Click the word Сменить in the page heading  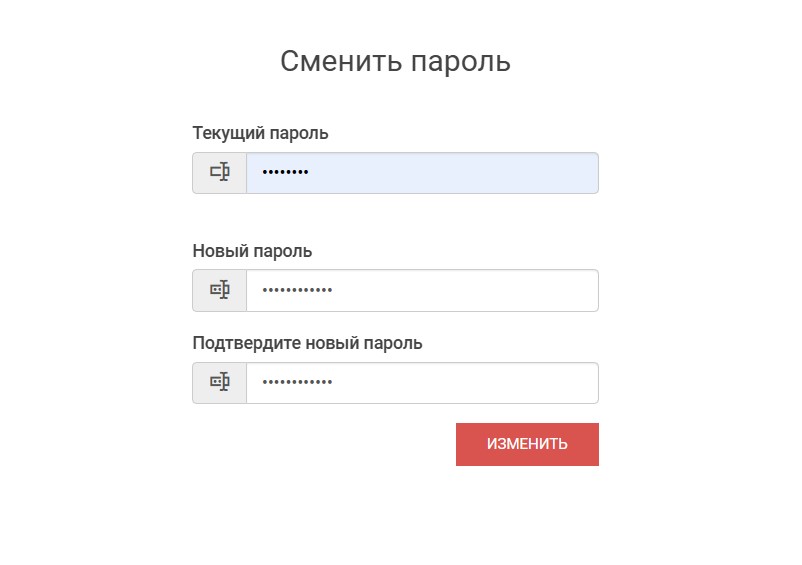(x=341, y=62)
